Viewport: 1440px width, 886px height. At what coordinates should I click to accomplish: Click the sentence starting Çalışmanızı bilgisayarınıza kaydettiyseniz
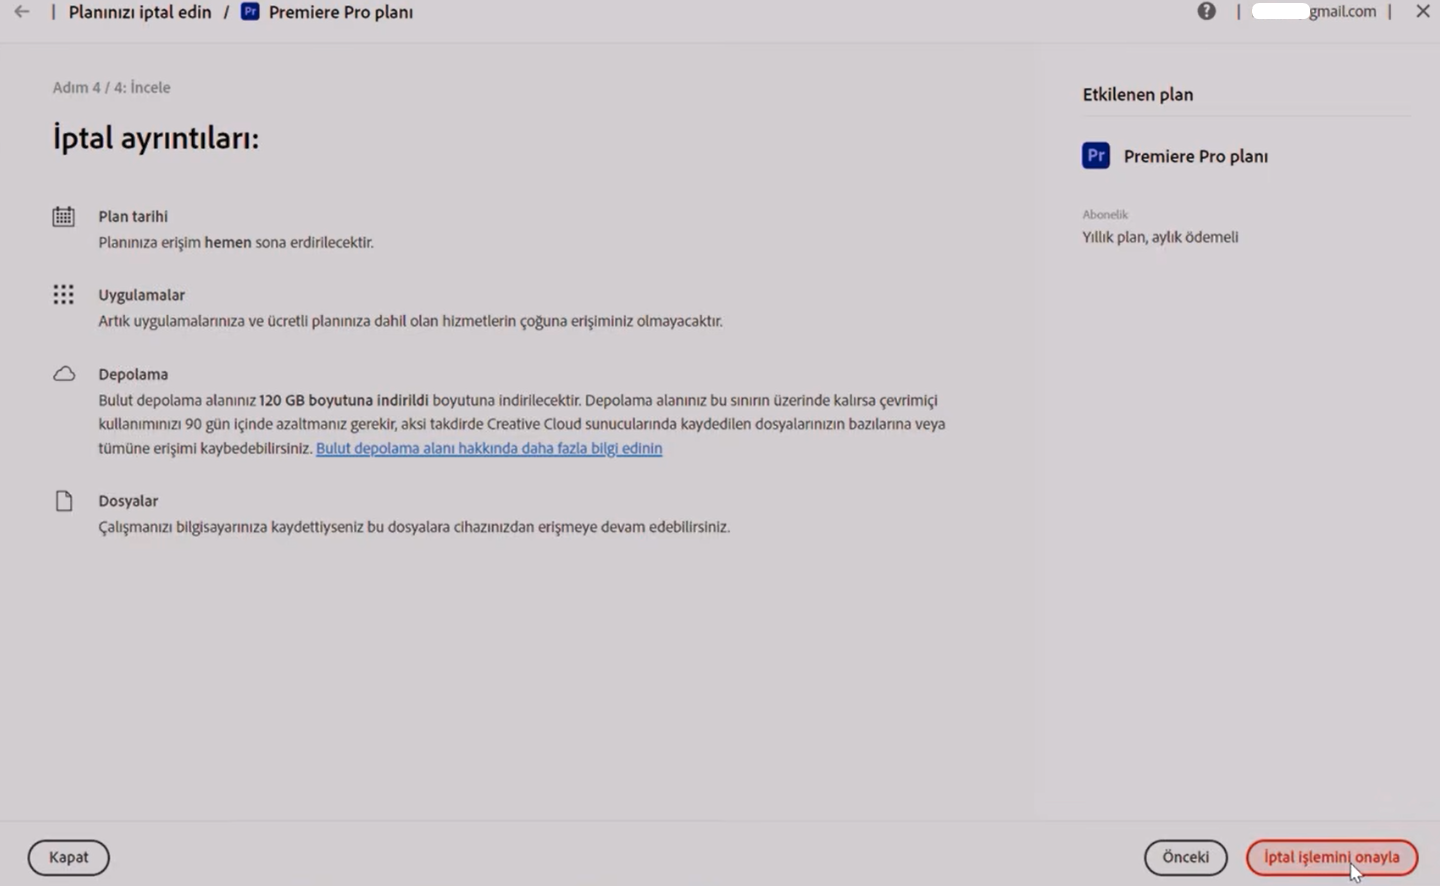[x=414, y=527]
